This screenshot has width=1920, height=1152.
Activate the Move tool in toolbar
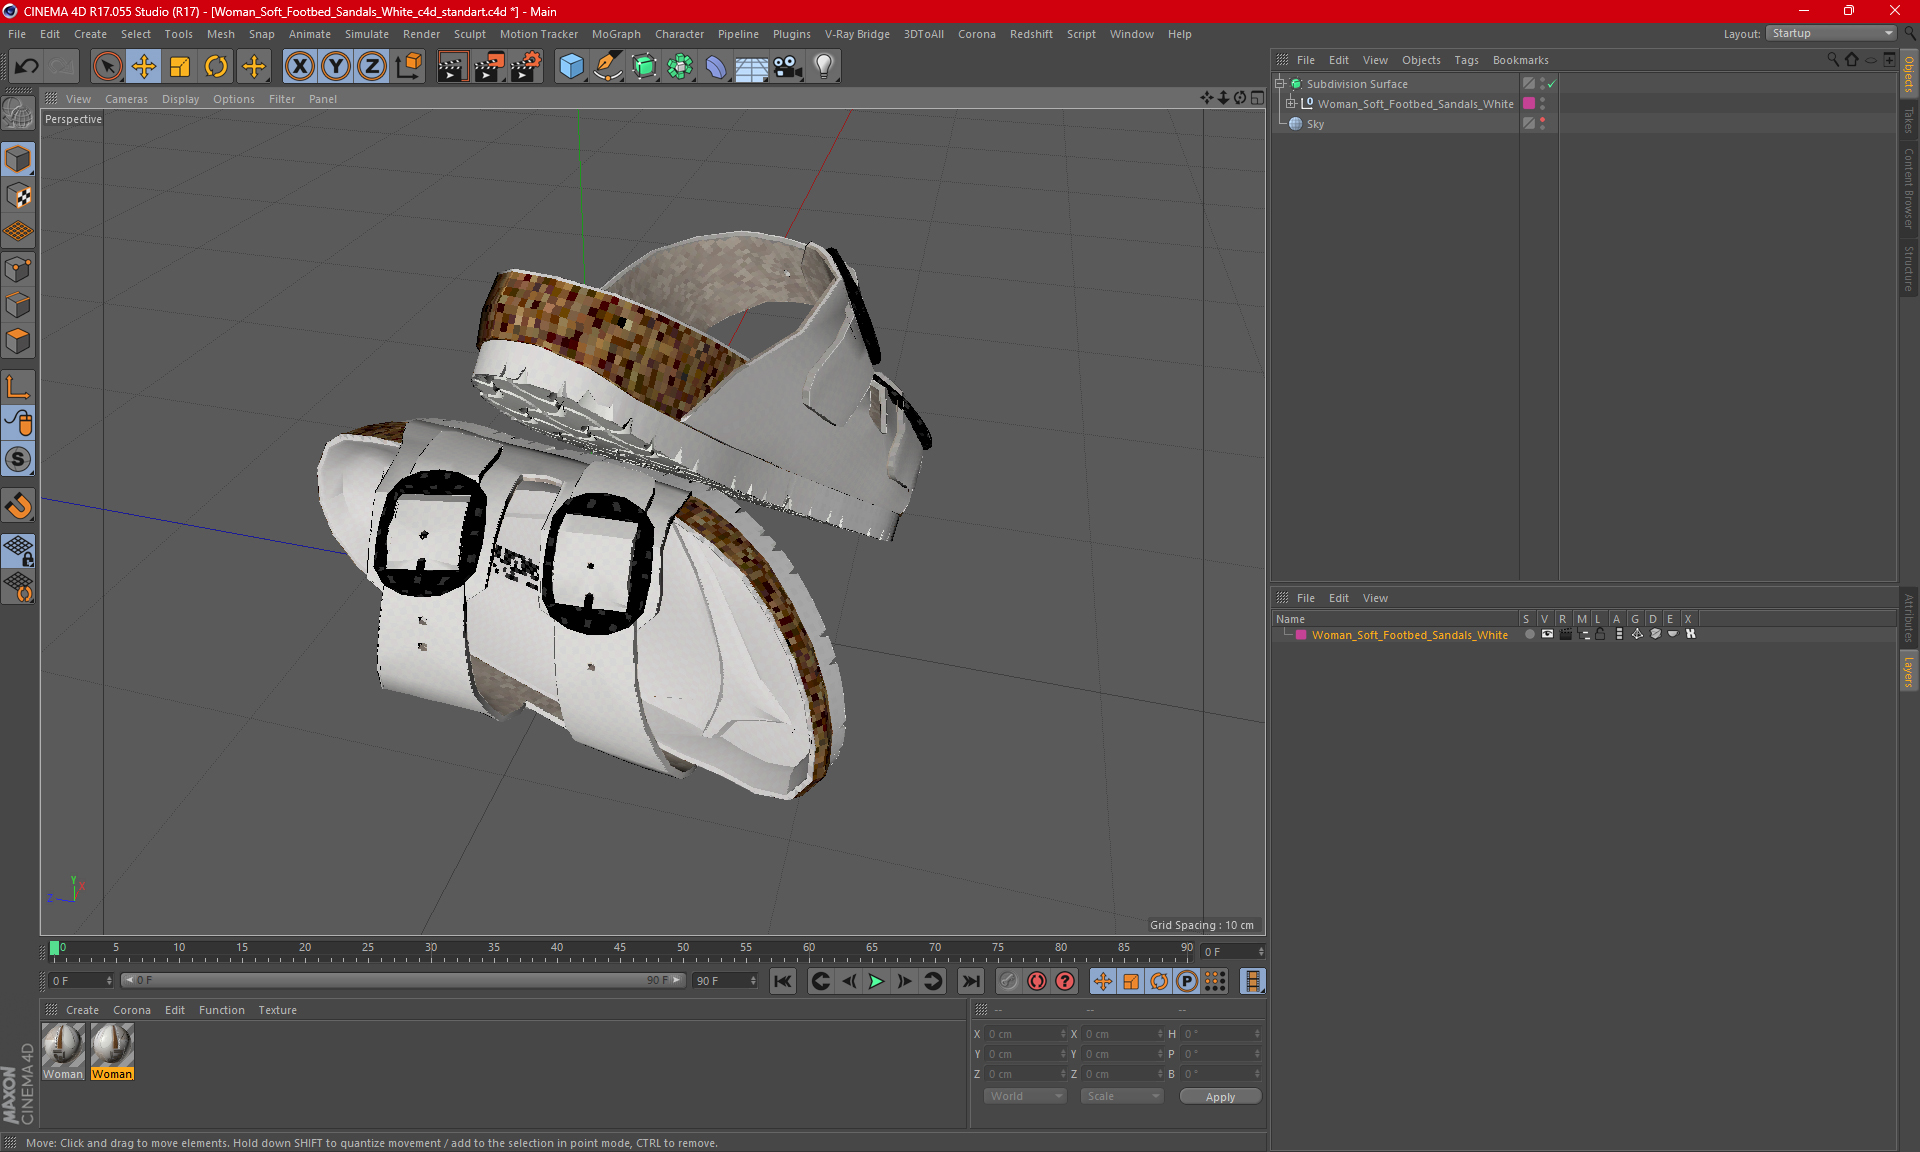pos(143,67)
